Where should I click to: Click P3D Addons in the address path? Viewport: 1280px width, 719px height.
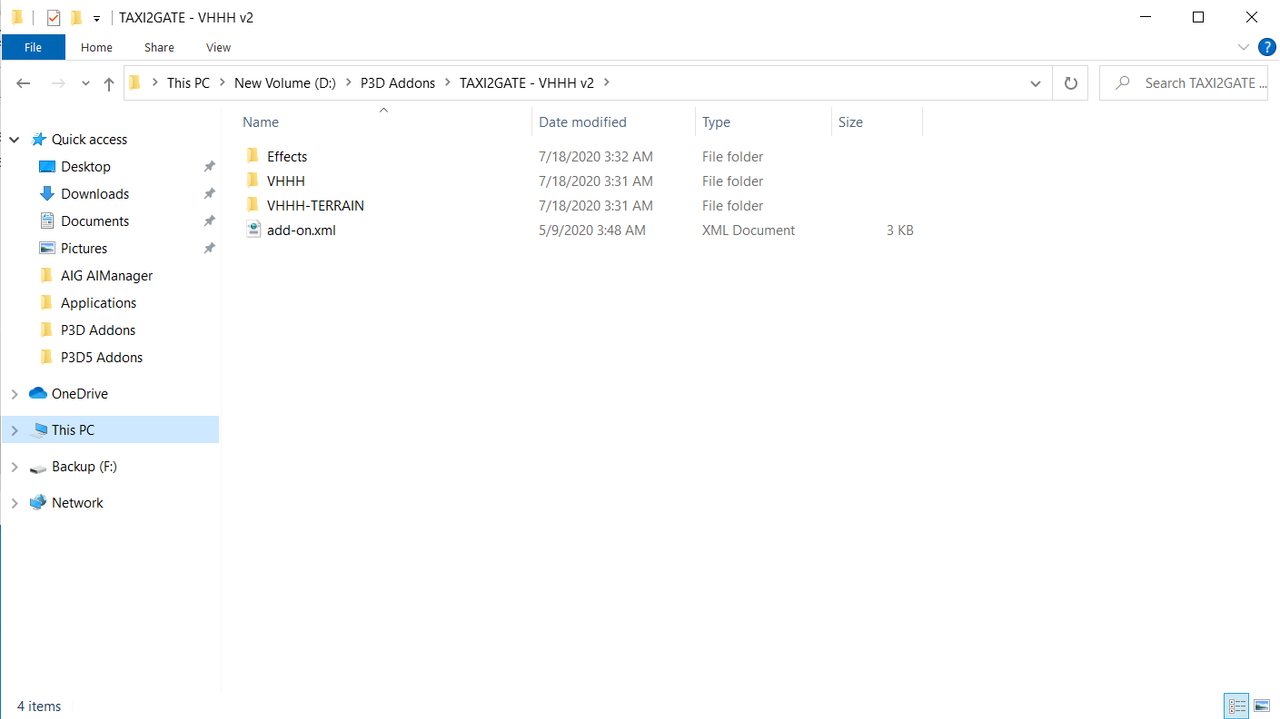point(398,83)
